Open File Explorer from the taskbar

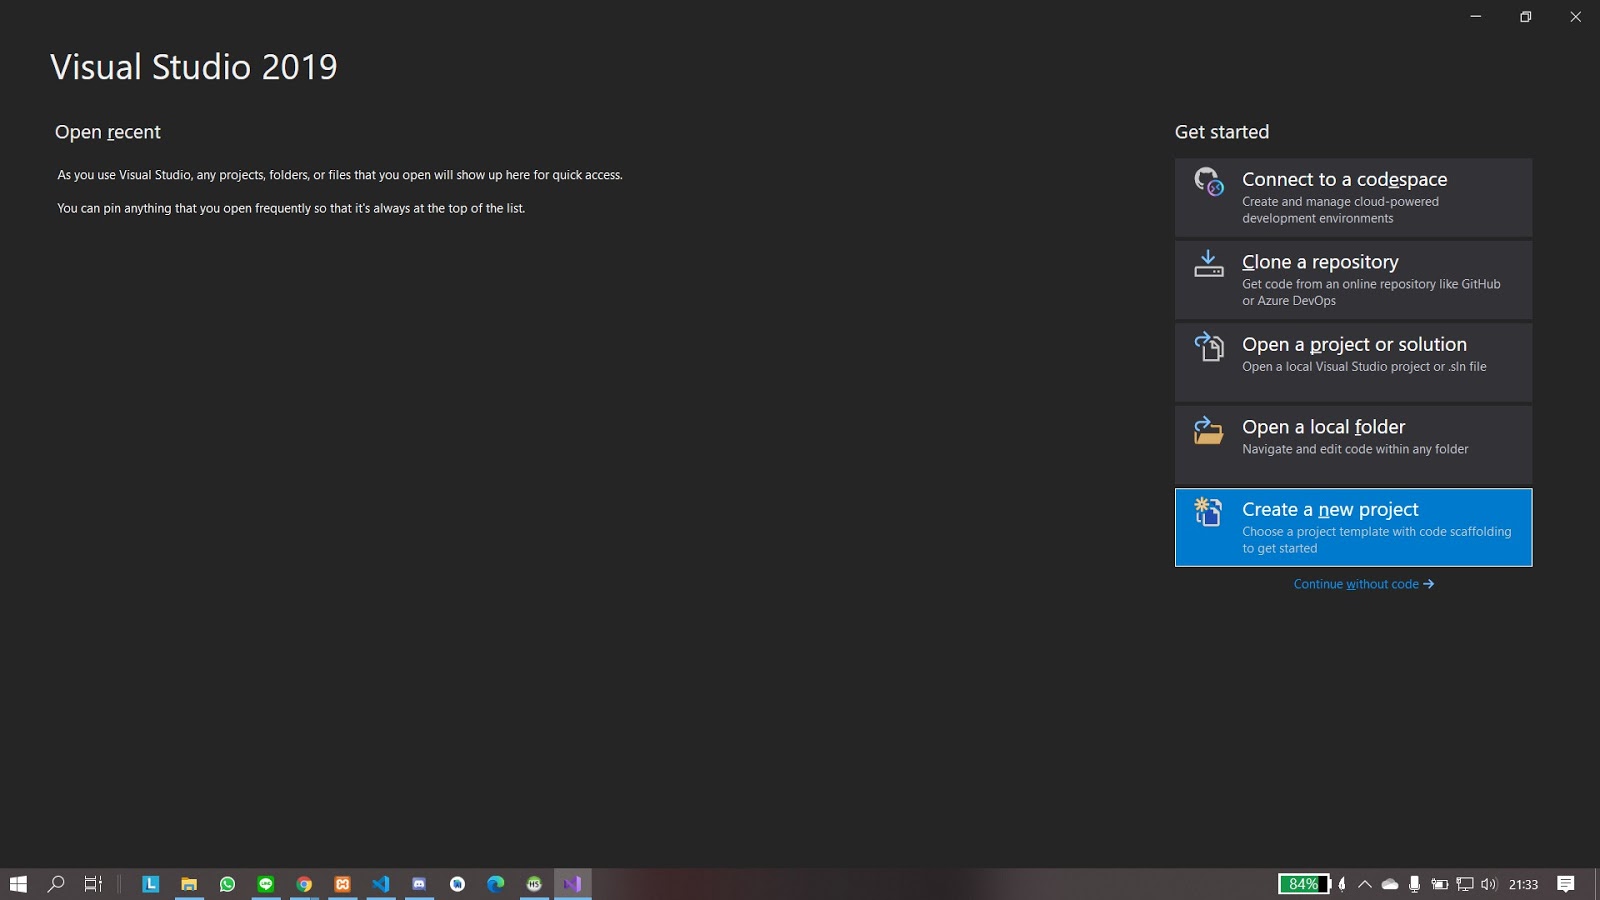coord(189,884)
